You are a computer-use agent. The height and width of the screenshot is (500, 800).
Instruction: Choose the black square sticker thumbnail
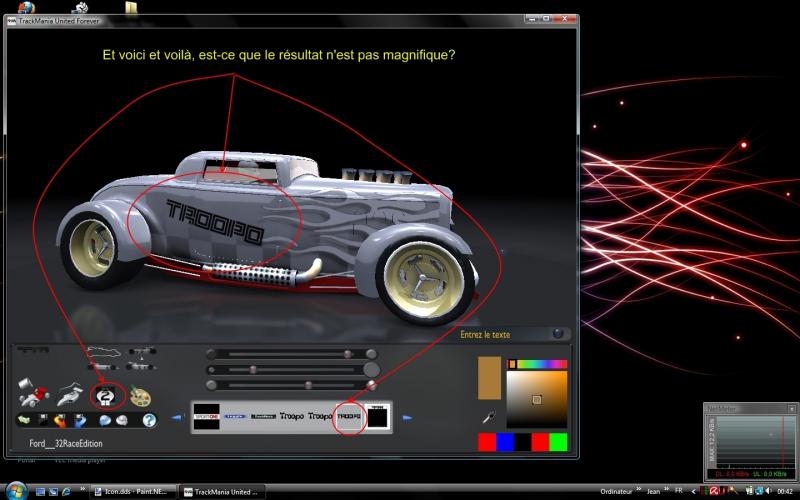click(378, 417)
